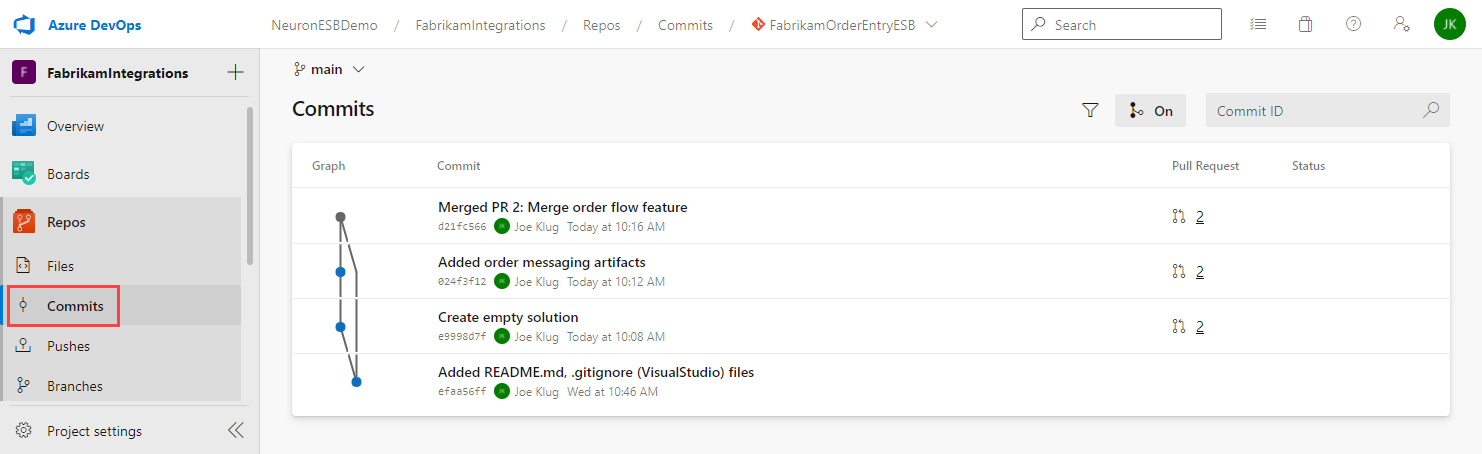Toggle the commit graph On button
Screen dimensions: 1482x454
pyautogui.click(x=1150, y=111)
